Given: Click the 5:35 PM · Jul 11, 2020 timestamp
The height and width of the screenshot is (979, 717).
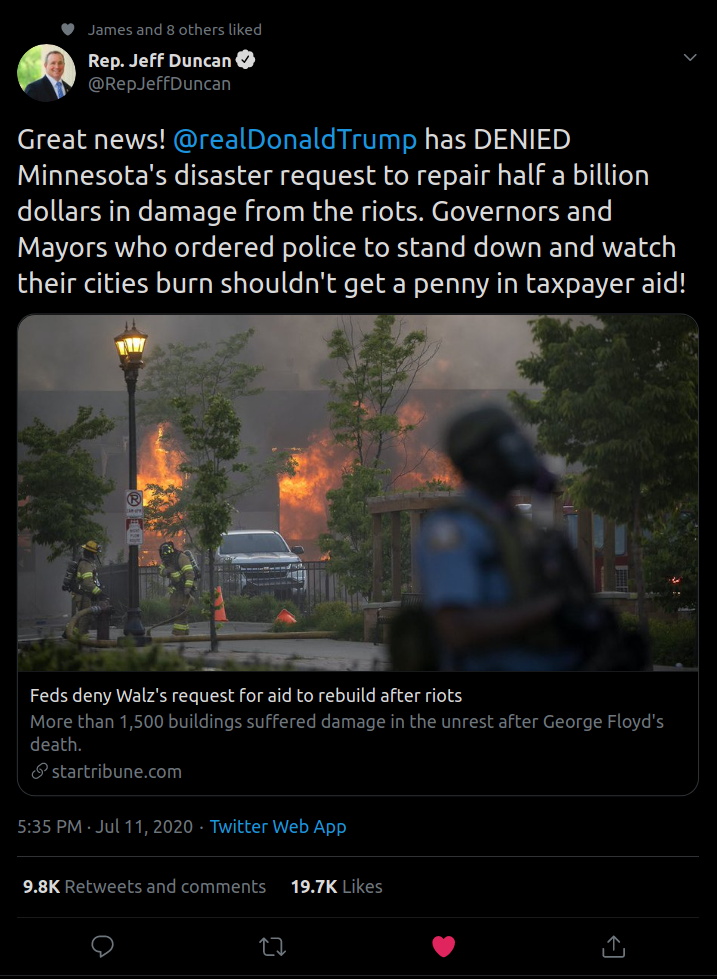Looking at the screenshot, I should [x=105, y=827].
